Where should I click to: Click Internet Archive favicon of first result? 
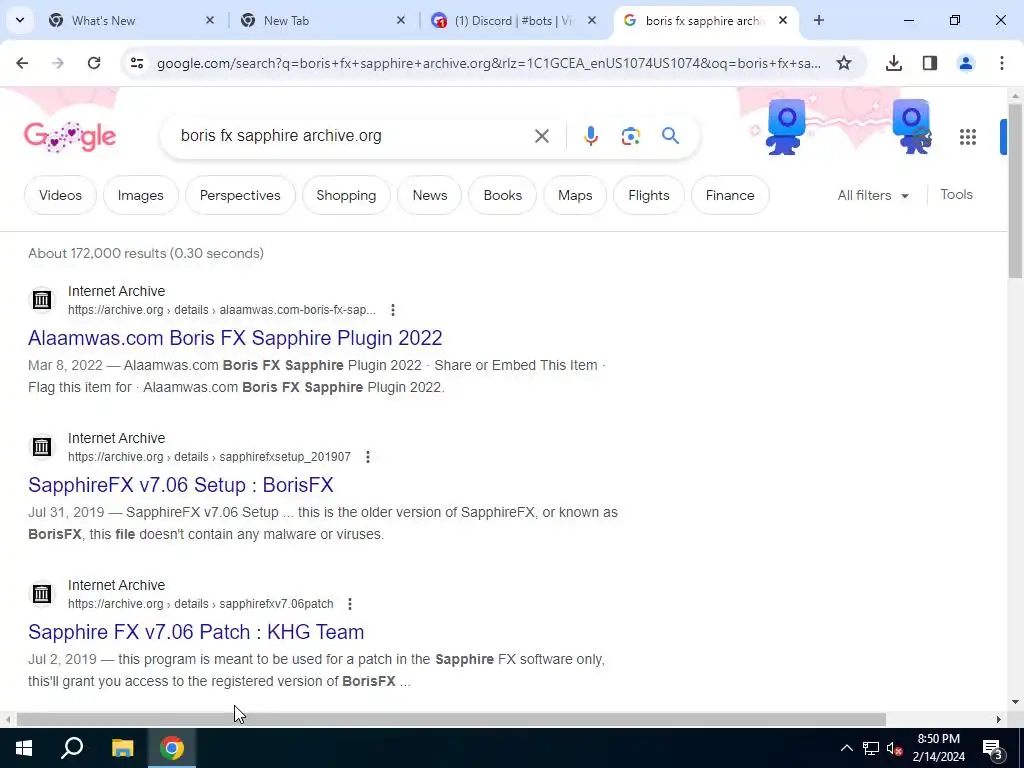(x=42, y=300)
